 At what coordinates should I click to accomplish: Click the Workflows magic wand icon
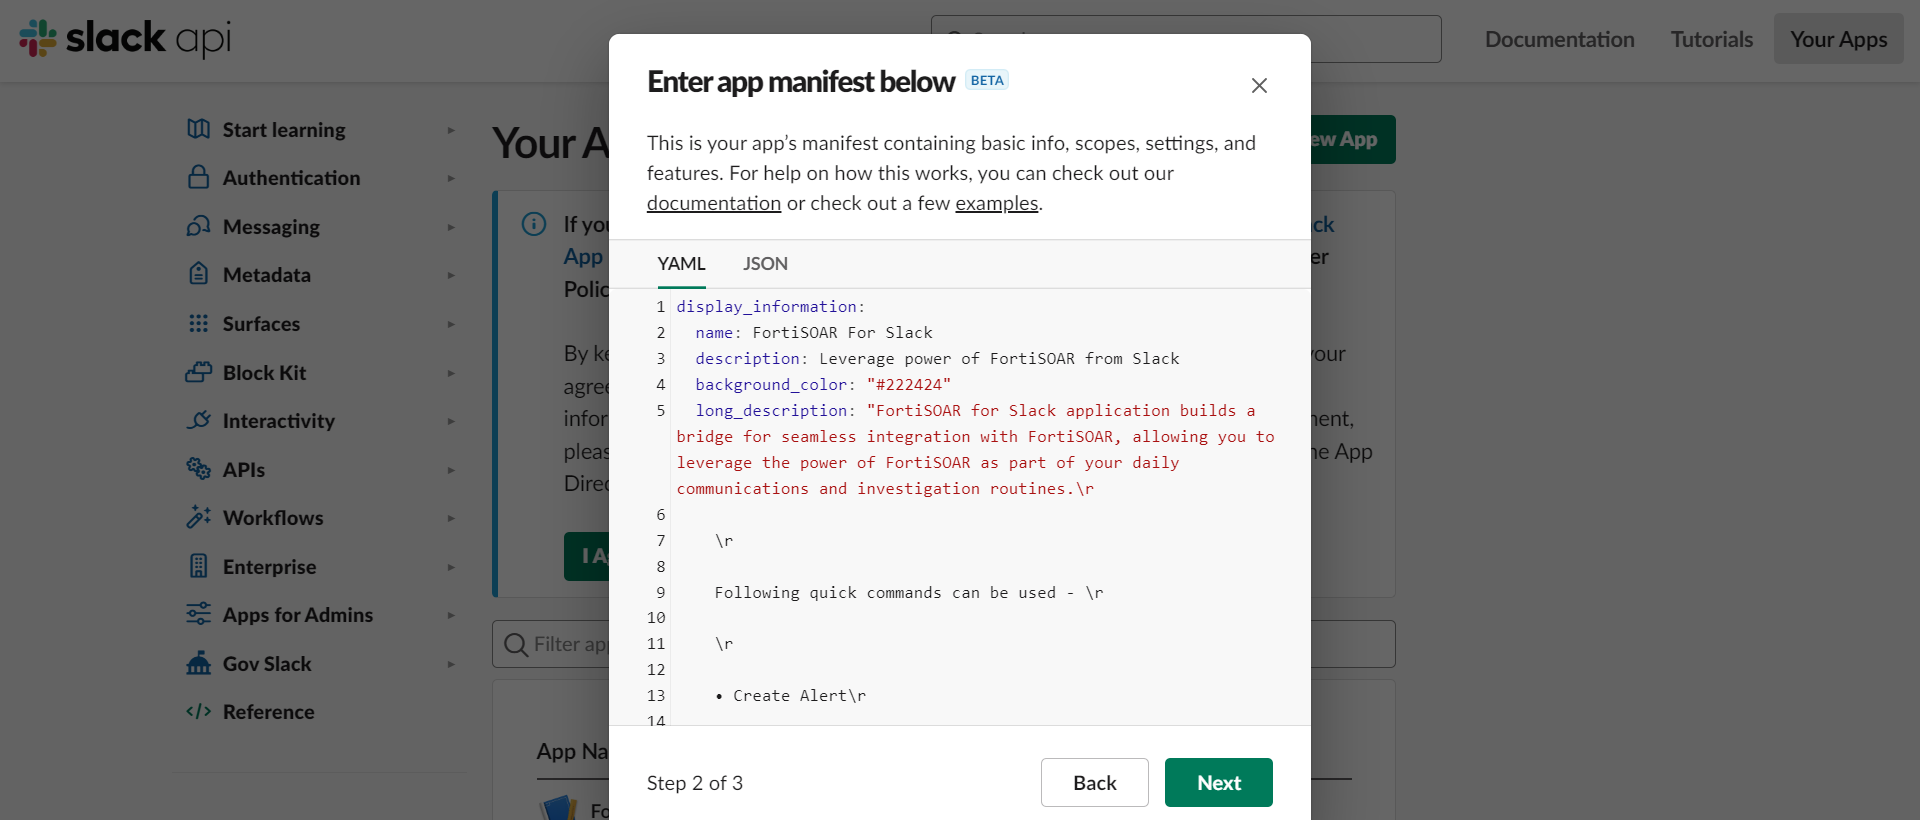point(198,517)
